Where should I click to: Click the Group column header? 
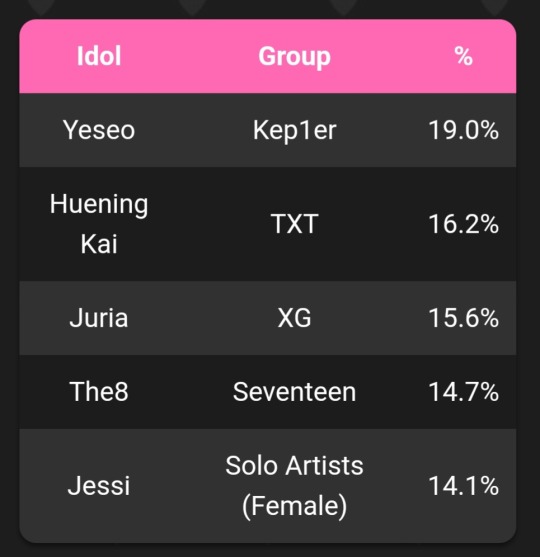pos(295,57)
